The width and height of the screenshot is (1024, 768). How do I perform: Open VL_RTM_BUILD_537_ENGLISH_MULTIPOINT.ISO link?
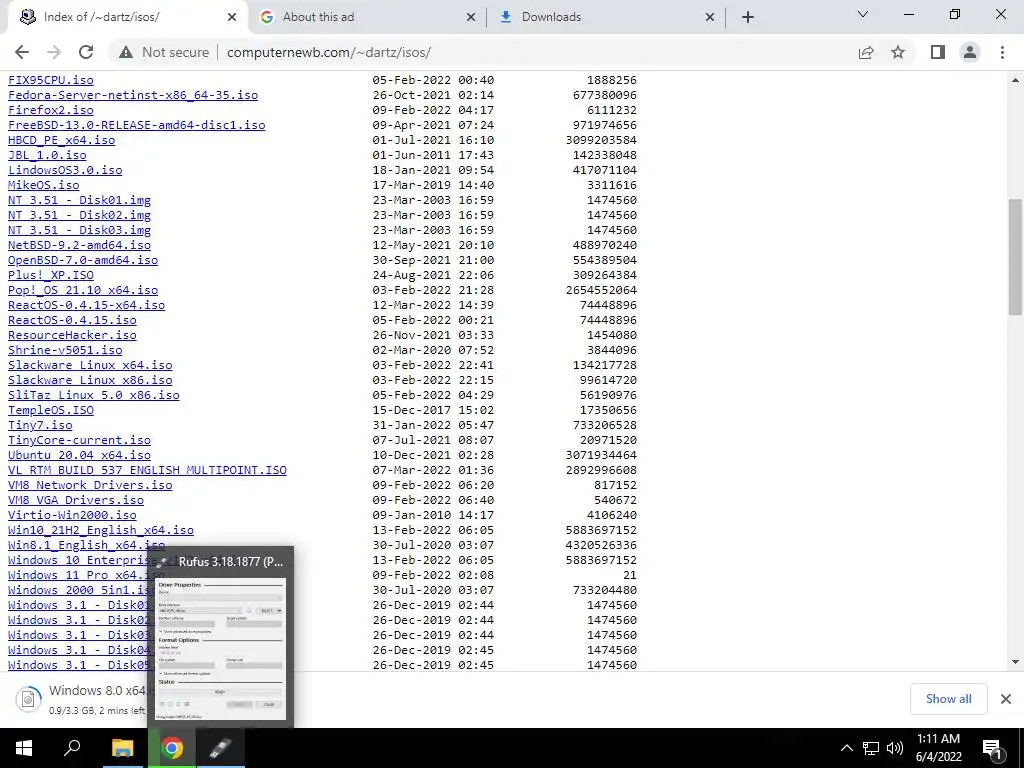[148, 470]
